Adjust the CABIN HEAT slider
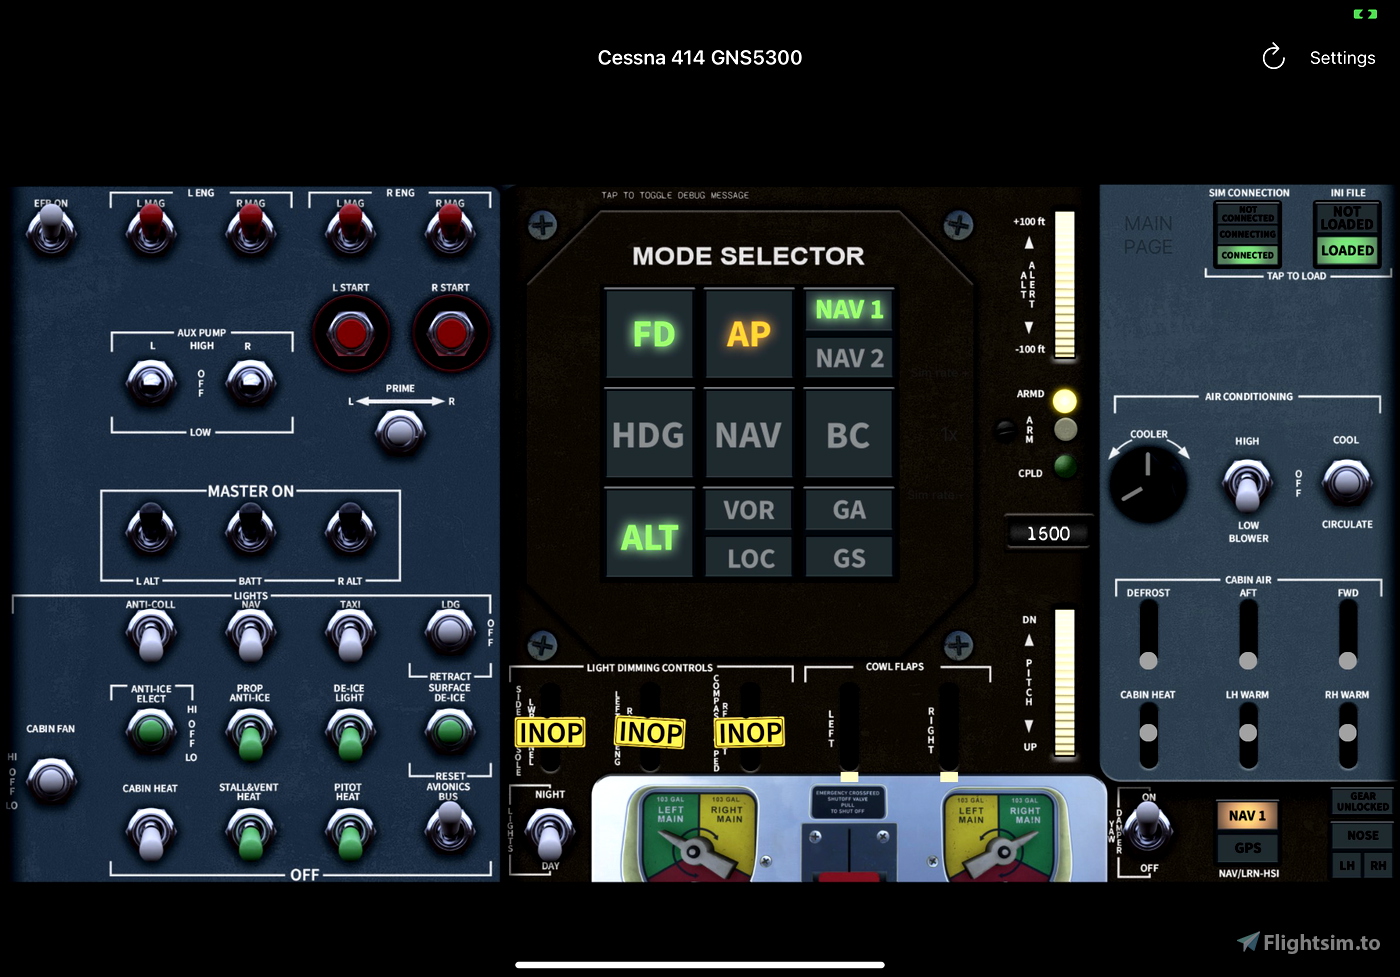Image resolution: width=1400 pixels, height=977 pixels. point(1148,735)
